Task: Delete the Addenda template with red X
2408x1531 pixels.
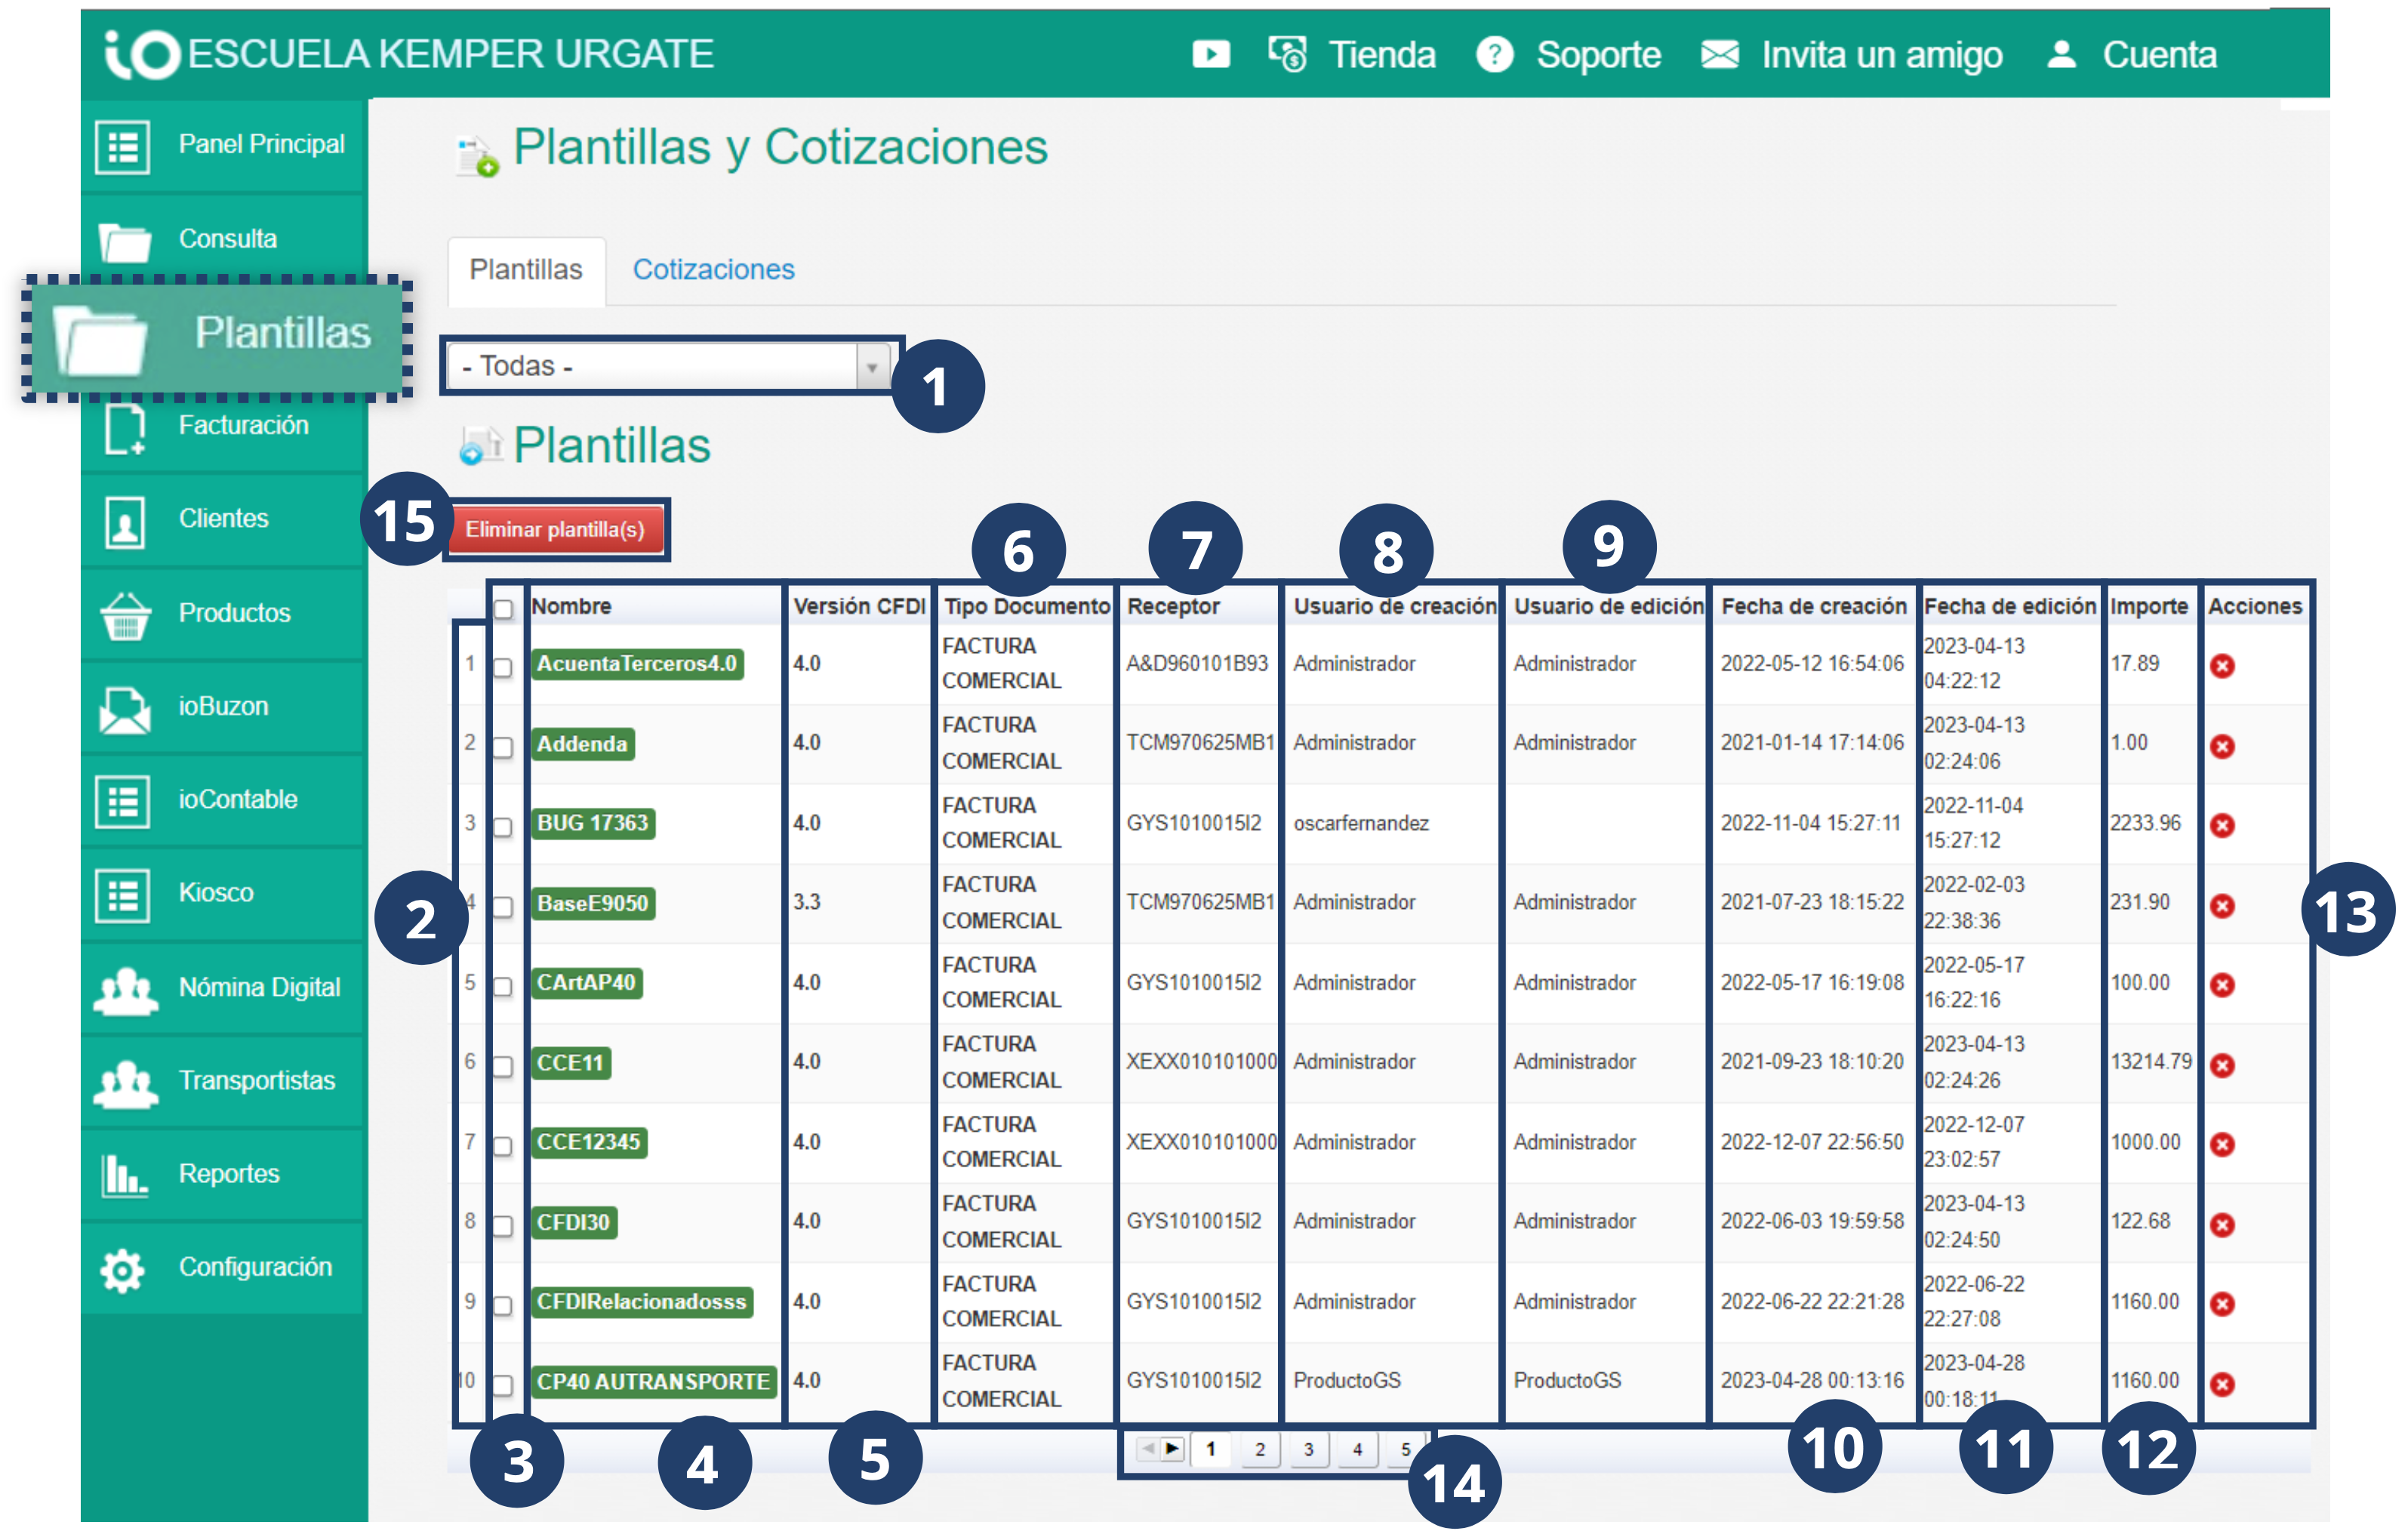Action: click(2222, 746)
